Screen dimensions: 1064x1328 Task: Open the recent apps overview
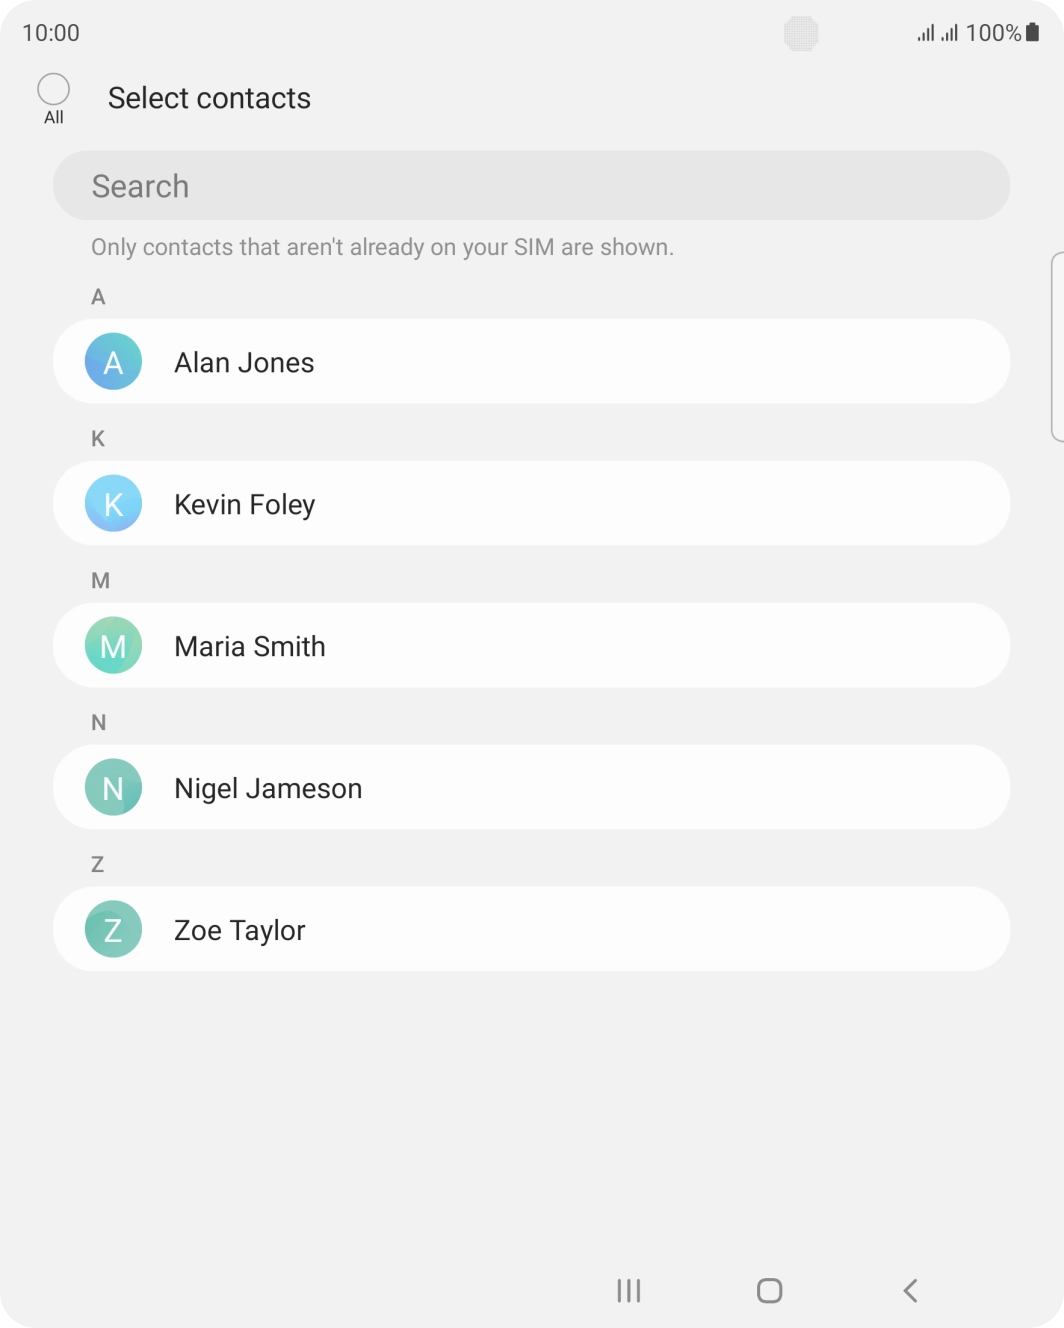point(628,1290)
